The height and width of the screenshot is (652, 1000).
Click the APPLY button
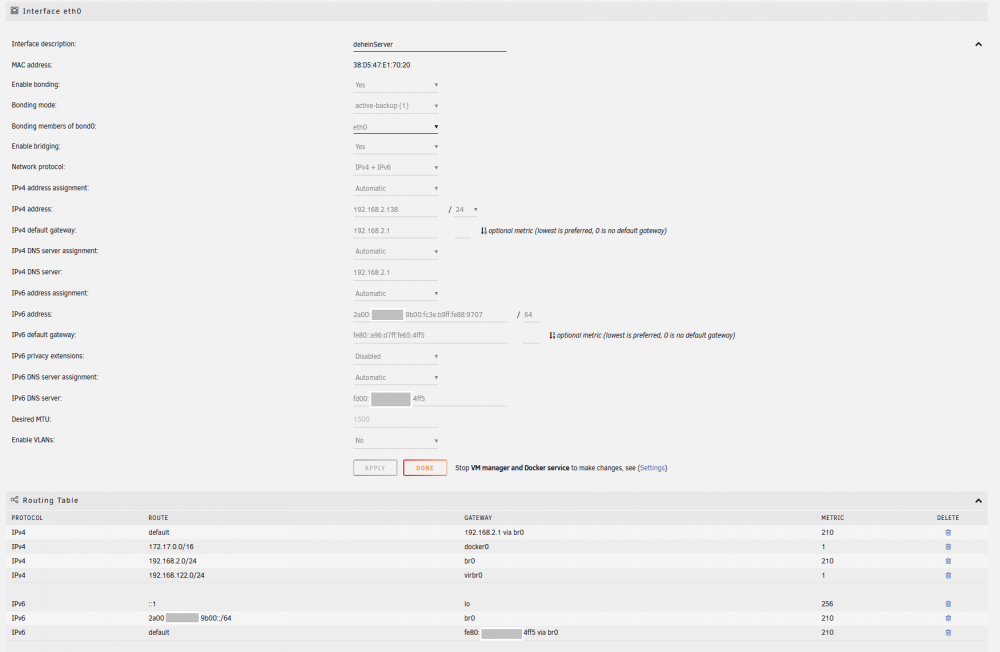point(375,468)
